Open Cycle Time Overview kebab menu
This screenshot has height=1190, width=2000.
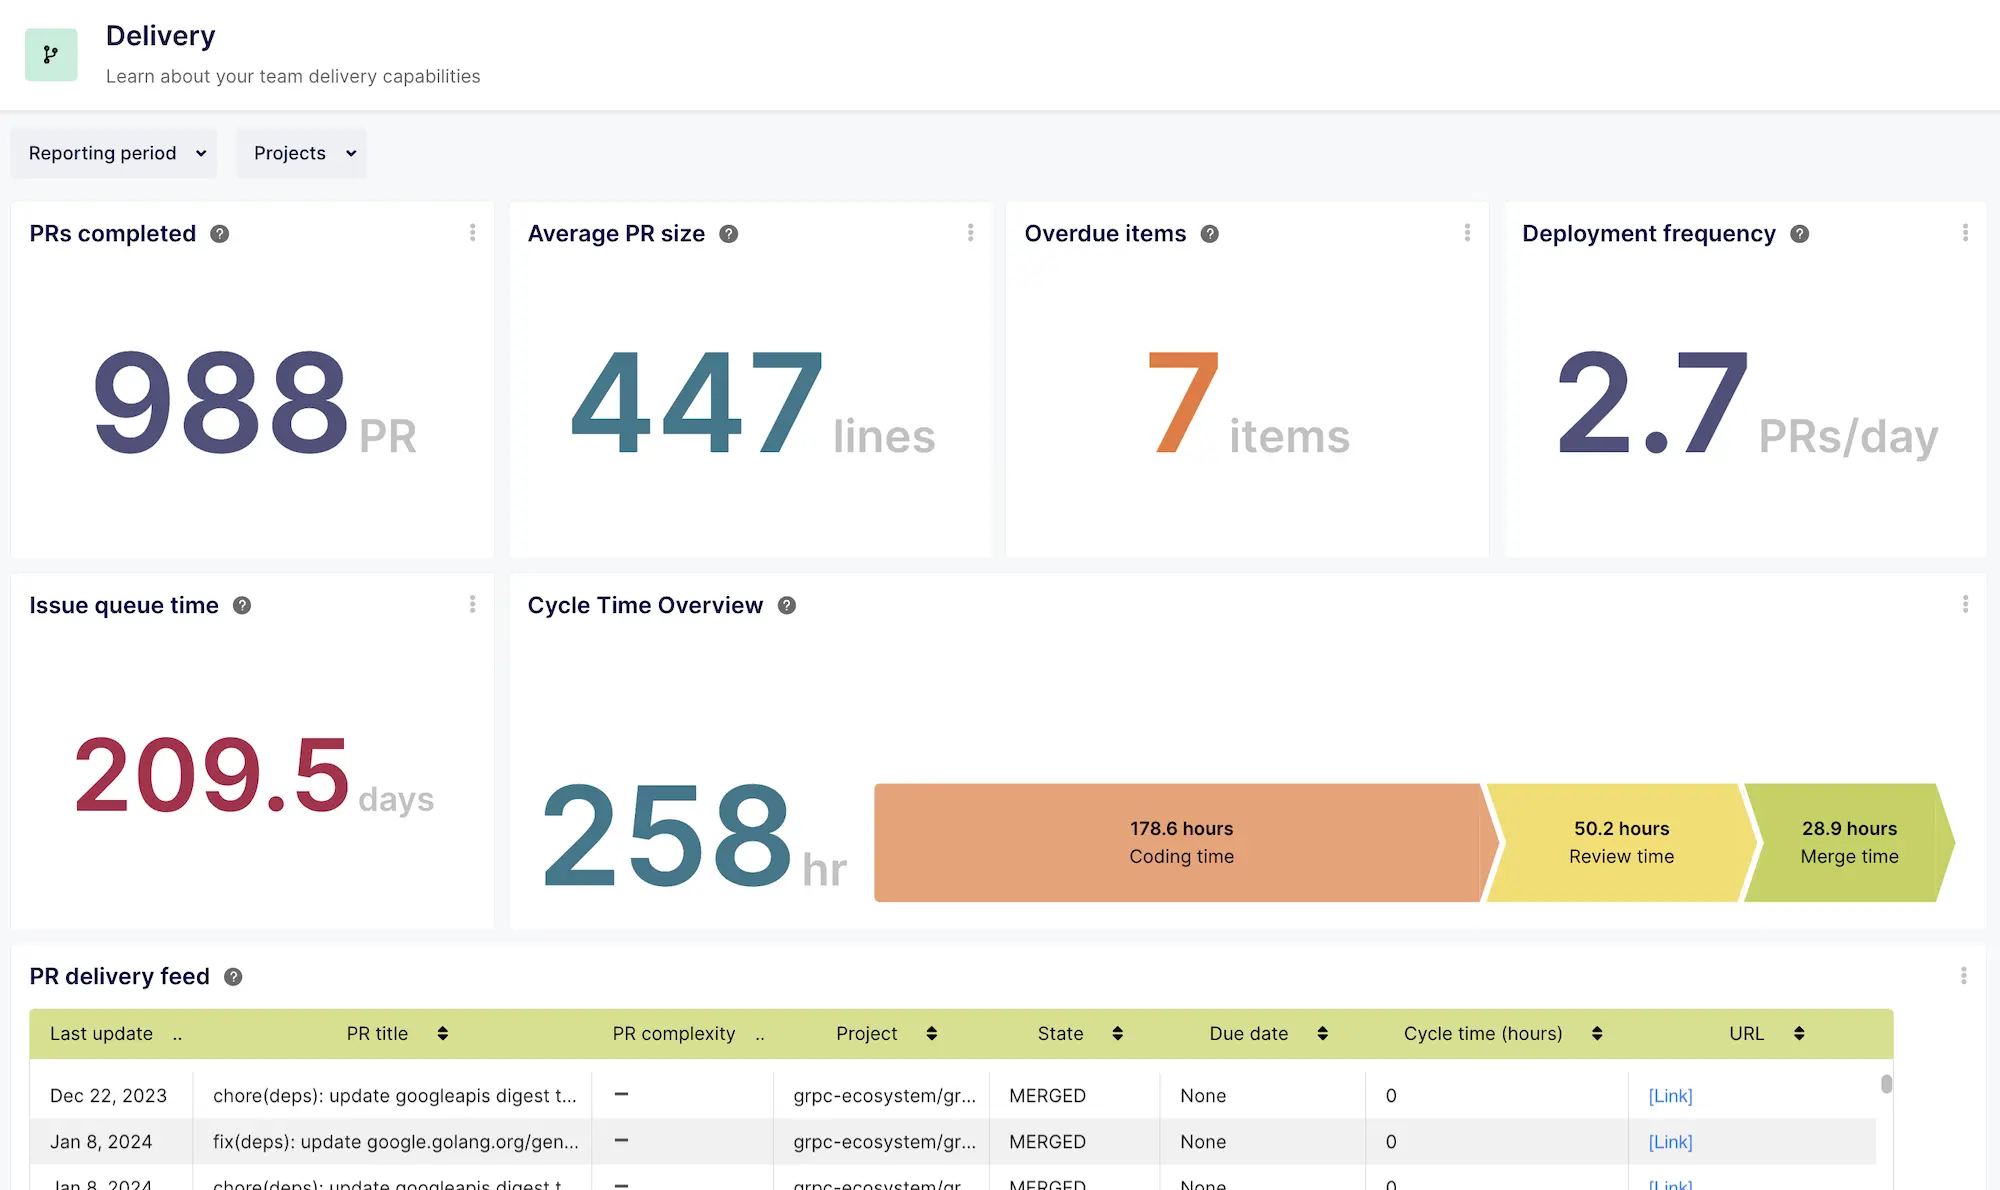click(1965, 604)
